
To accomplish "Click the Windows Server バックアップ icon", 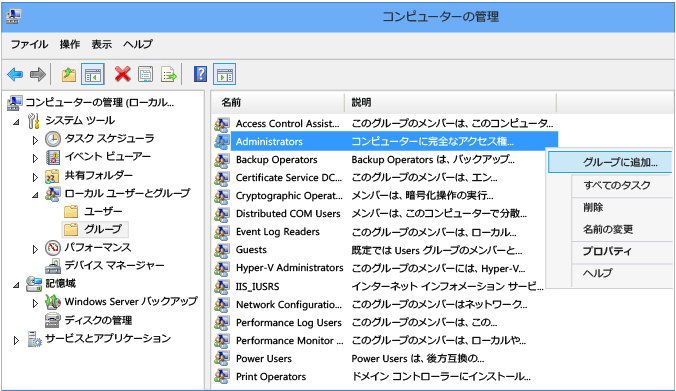I will [x=53, y=302].
